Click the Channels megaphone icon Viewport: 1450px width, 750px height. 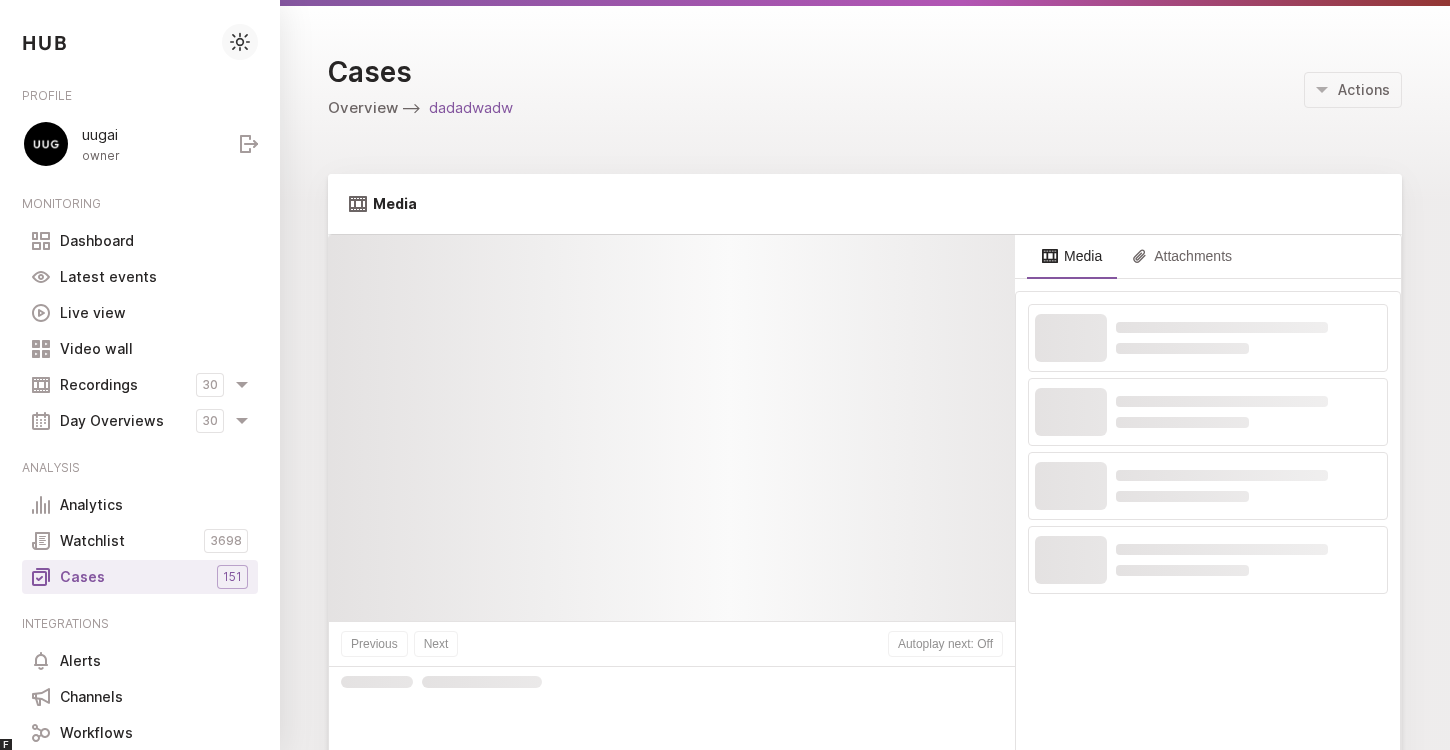tap(41, 697)
